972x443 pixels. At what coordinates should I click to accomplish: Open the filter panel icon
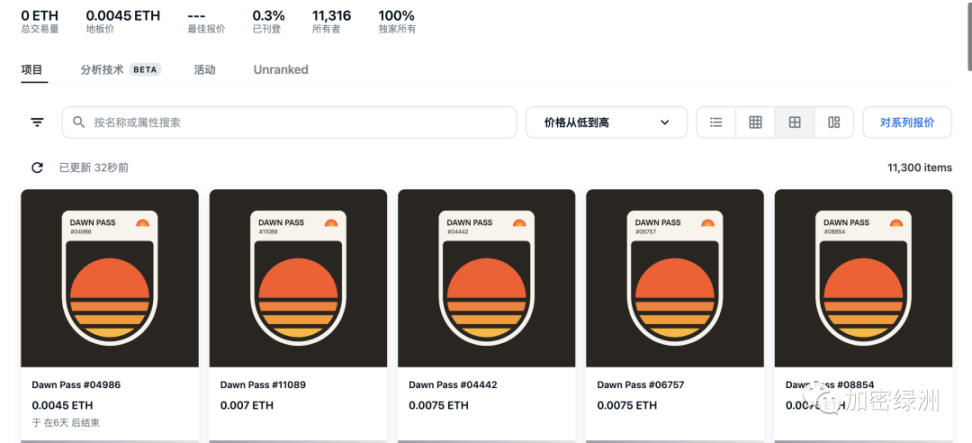pos(37,122)
